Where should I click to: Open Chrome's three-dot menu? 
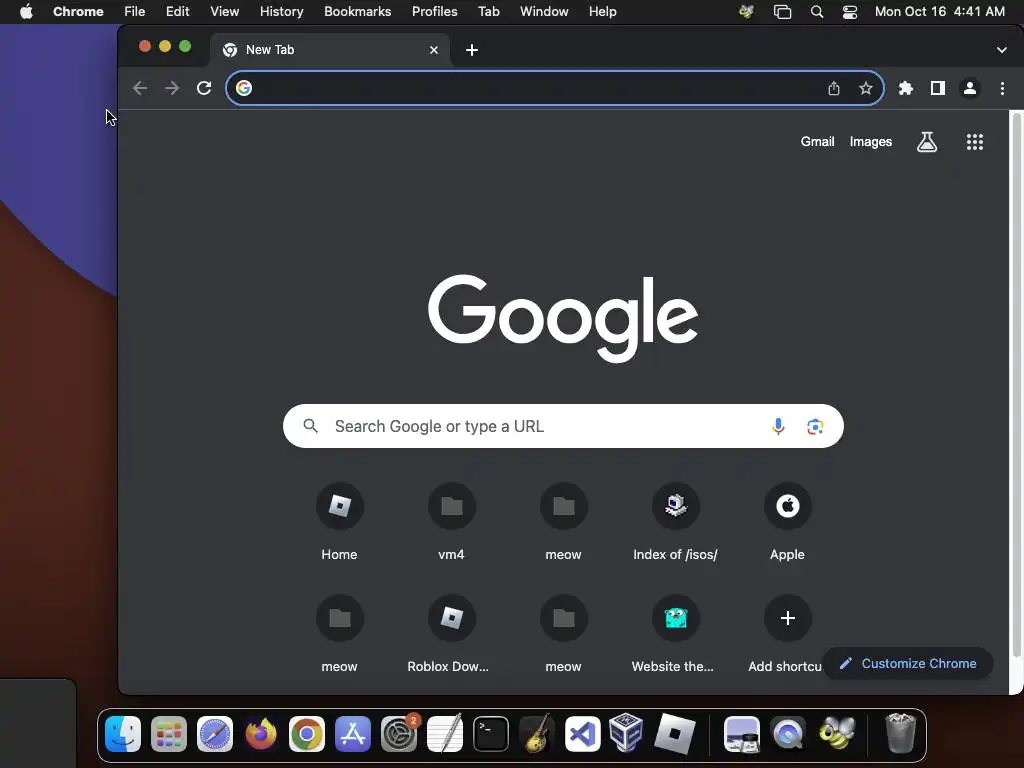pyautogui.click(x=1002, y=88)
